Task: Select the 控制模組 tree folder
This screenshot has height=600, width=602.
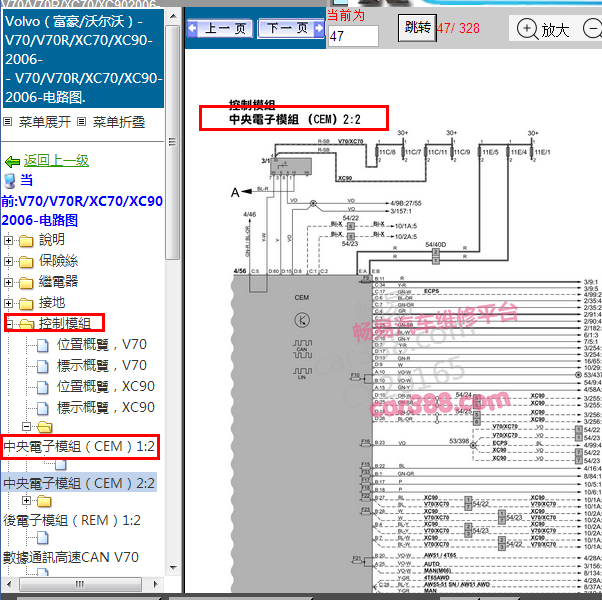Action: pos(64,323)
